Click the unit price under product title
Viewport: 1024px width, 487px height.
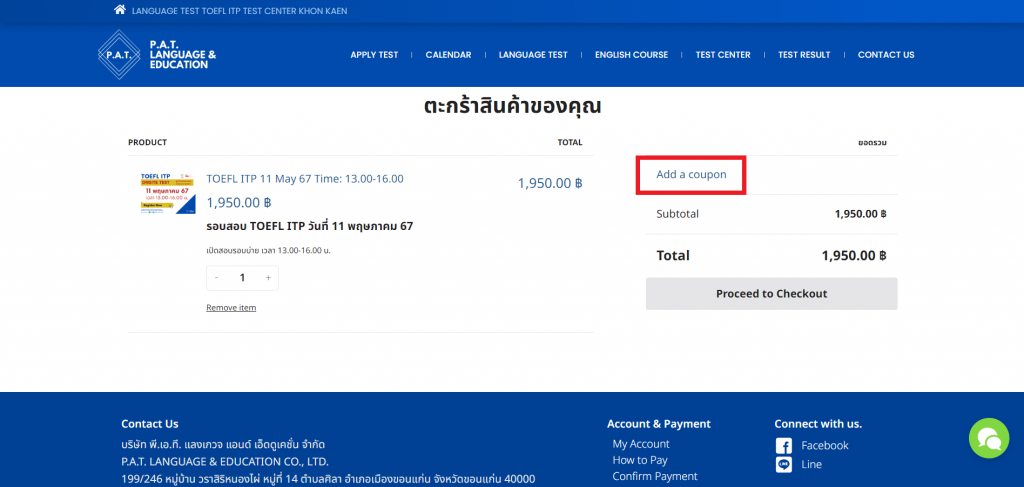coord(238,202)
